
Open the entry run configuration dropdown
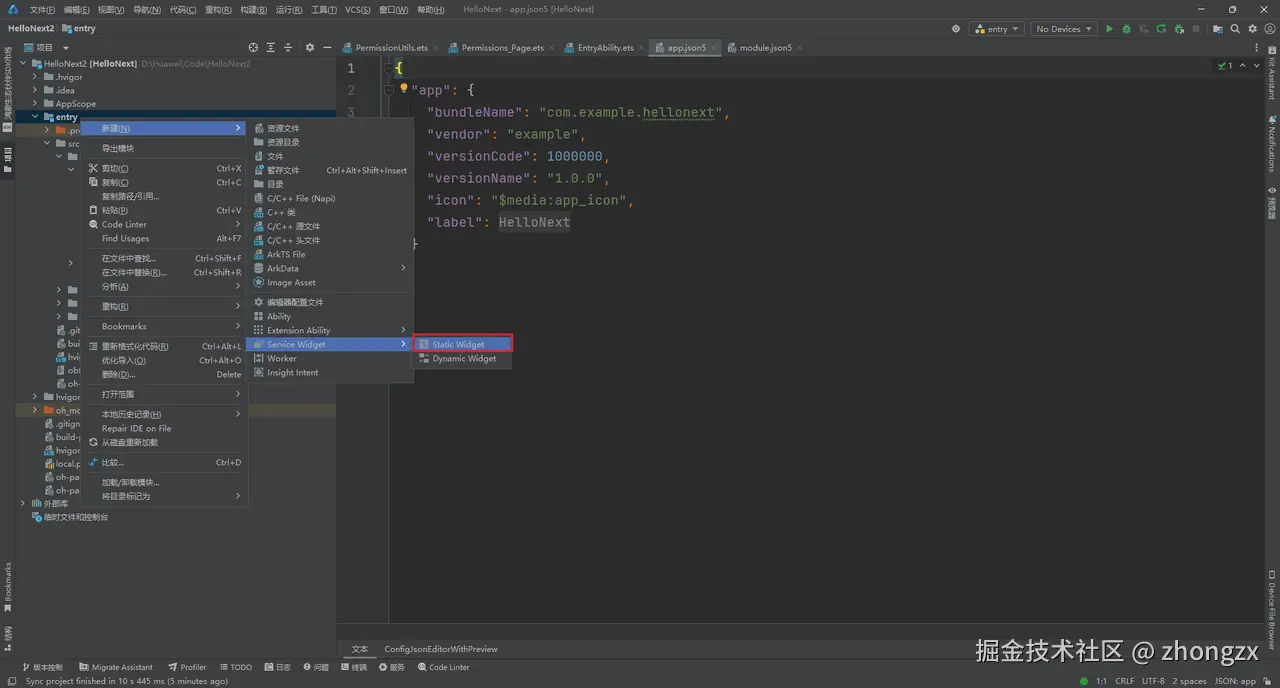(996, 29)
